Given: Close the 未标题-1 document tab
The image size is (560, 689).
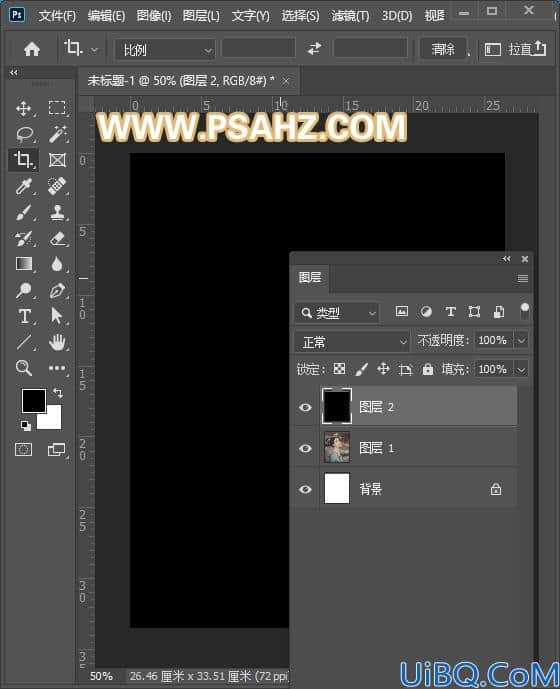Looking at the screenshot, I should click(x=286, y=81).
